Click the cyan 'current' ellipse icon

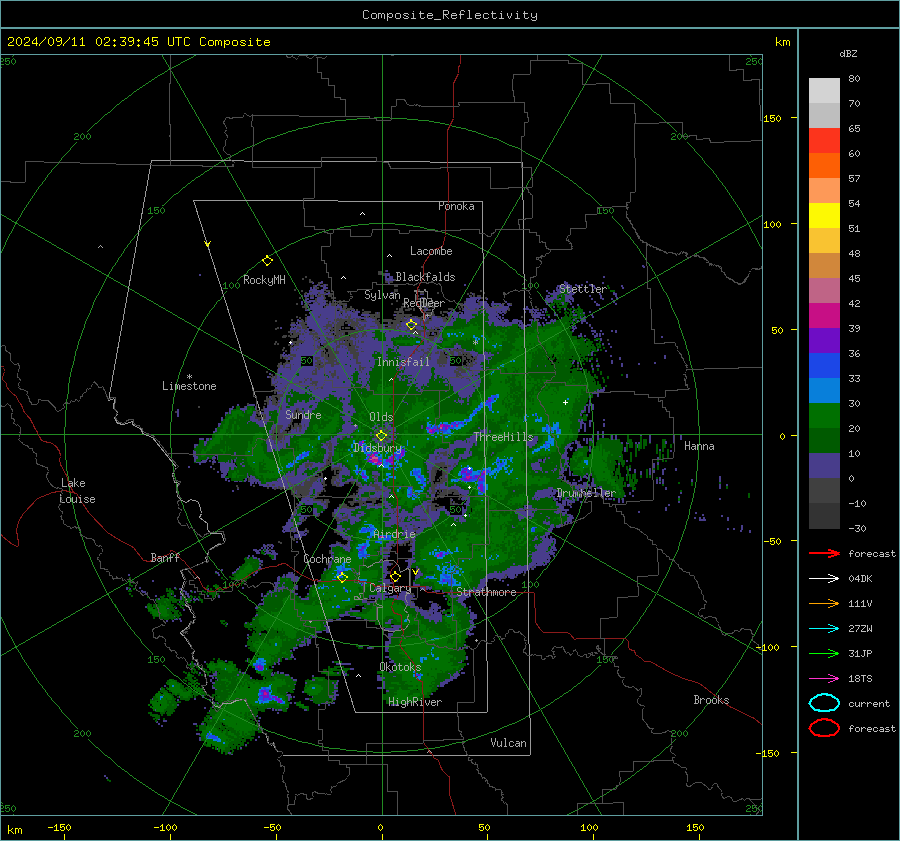(824, 703)
